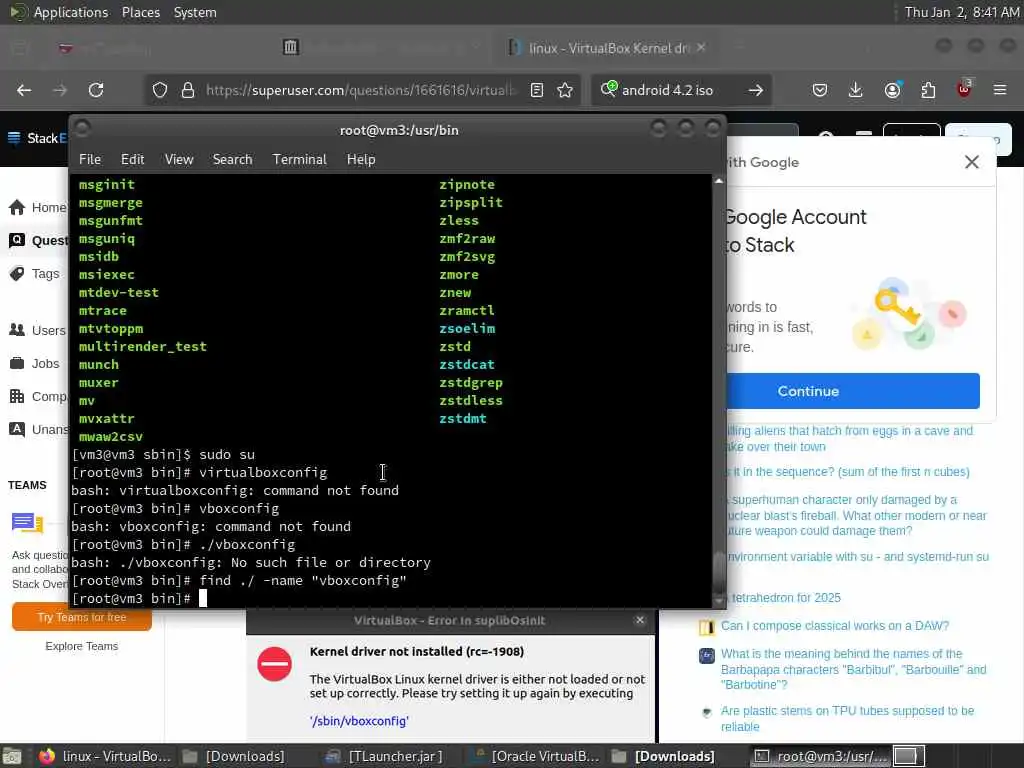This screenshot has height=768, width=1024.
Task: Close the linux - VirtualBox Kernel tab
Action: tap(701, 48)
